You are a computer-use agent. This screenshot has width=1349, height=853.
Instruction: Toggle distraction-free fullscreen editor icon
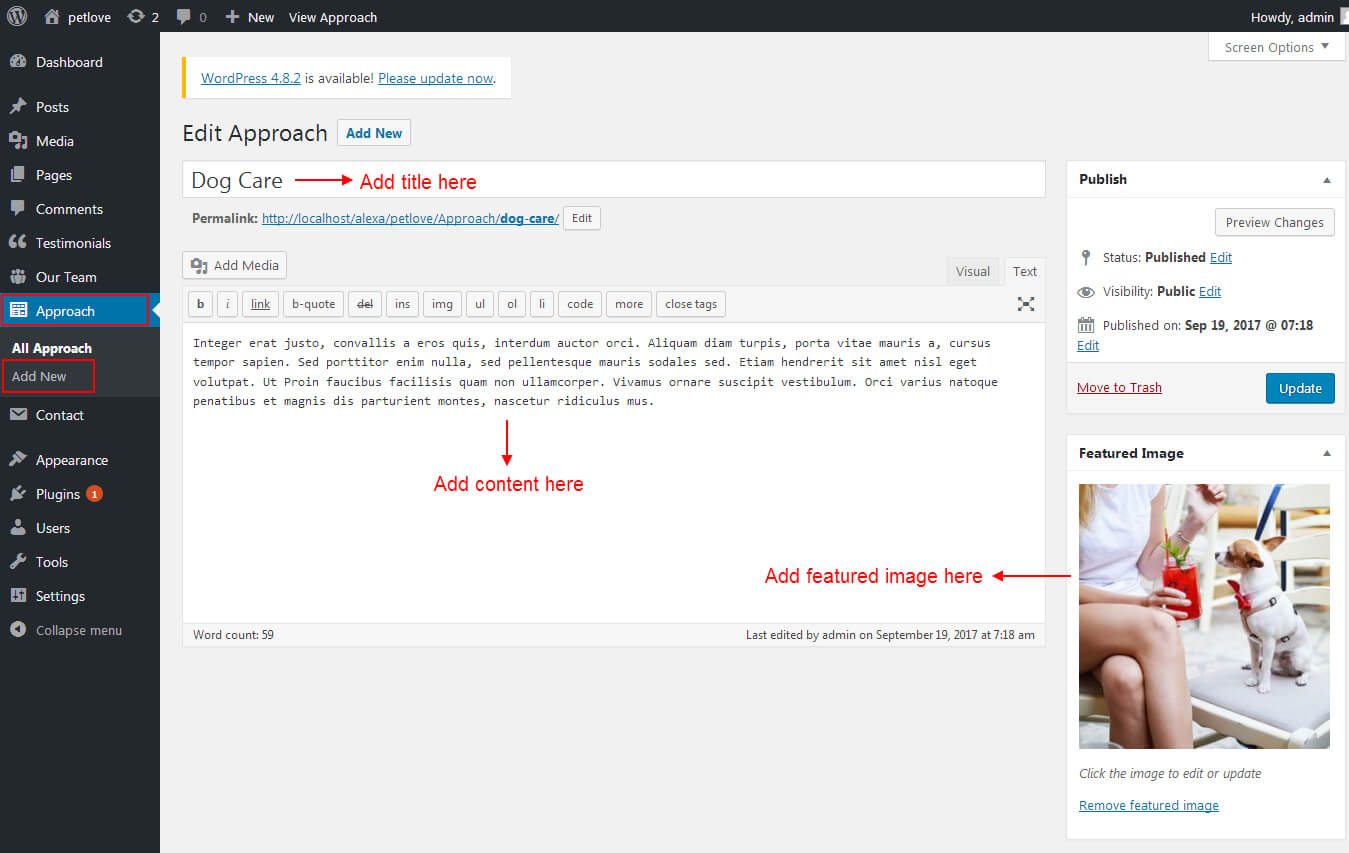1026,304
